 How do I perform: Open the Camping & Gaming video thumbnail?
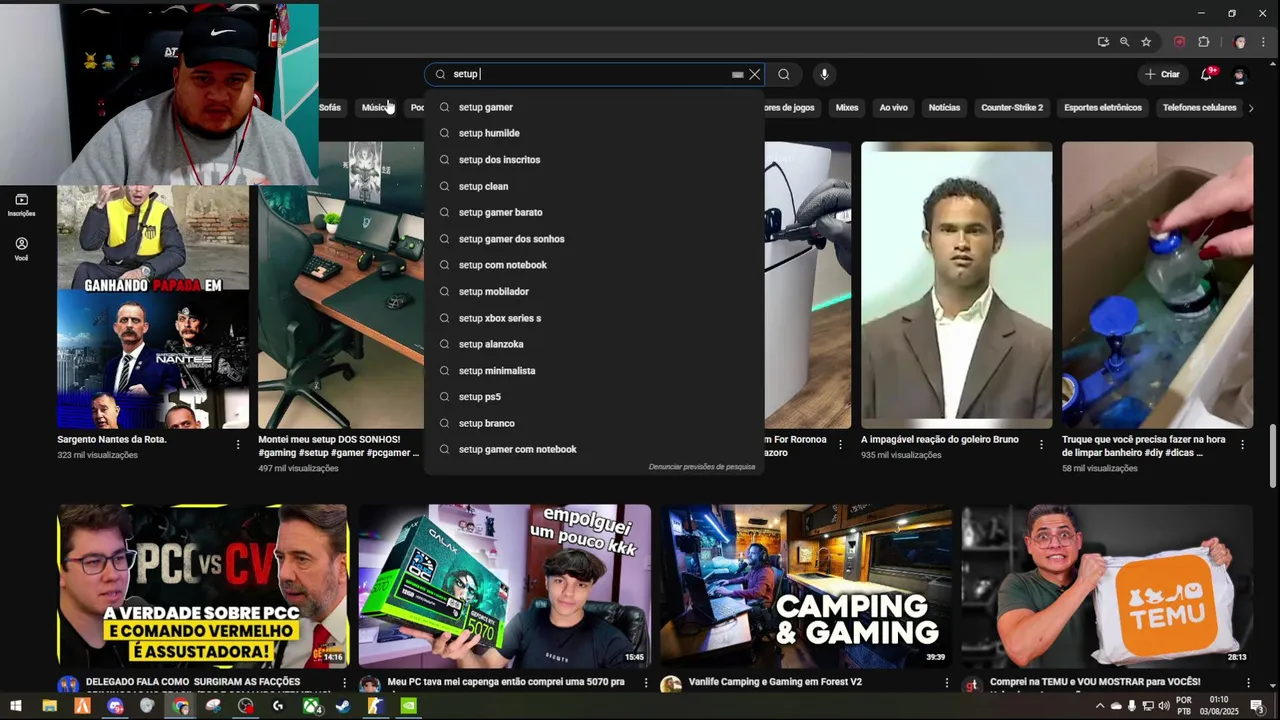coord(806,586)
